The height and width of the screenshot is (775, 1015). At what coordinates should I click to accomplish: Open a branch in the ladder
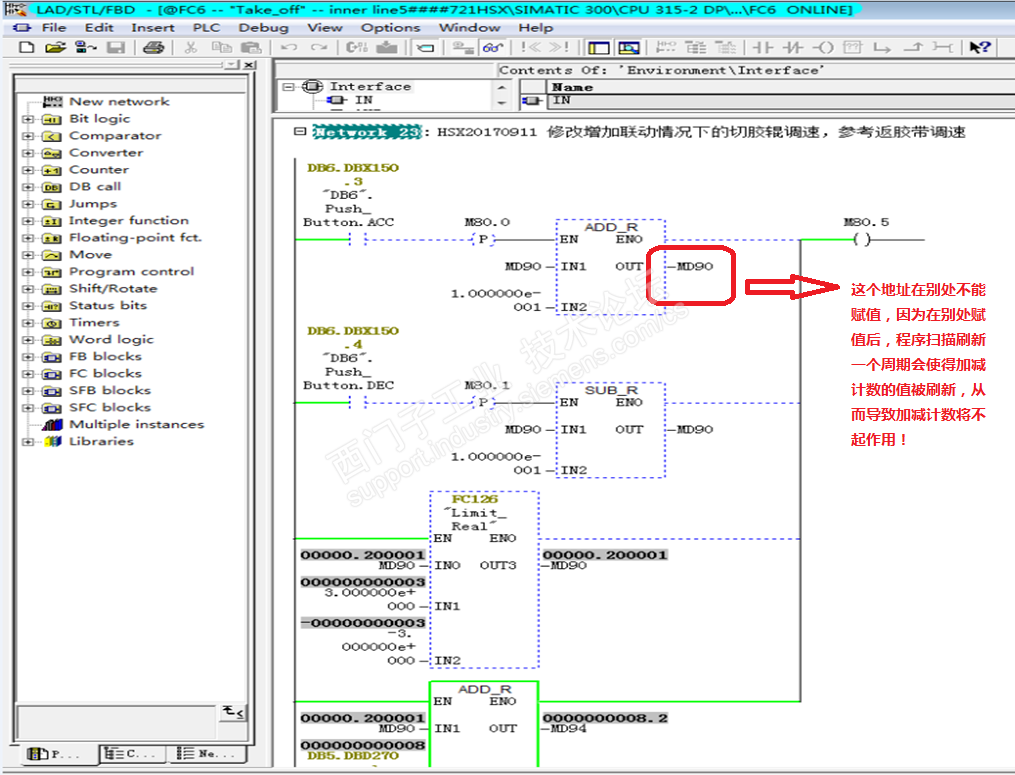point(882,47)
